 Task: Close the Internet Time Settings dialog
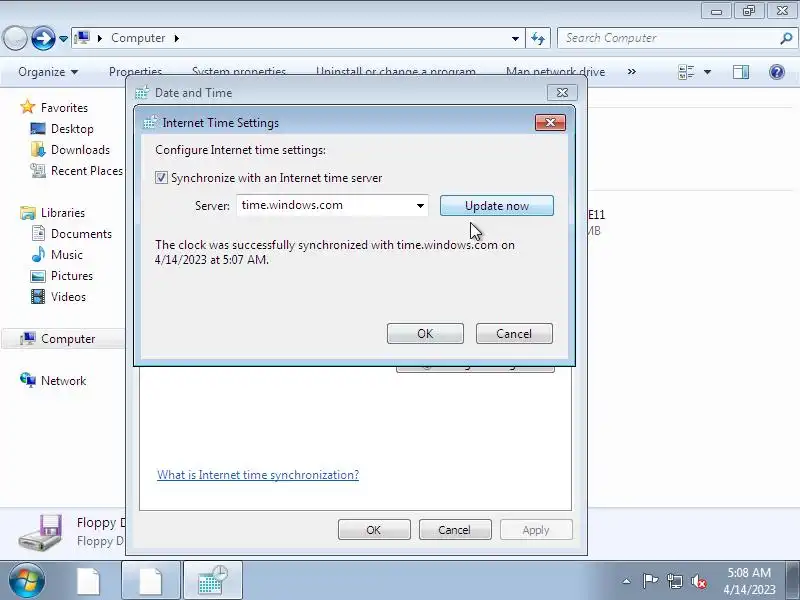coord(550,122)
